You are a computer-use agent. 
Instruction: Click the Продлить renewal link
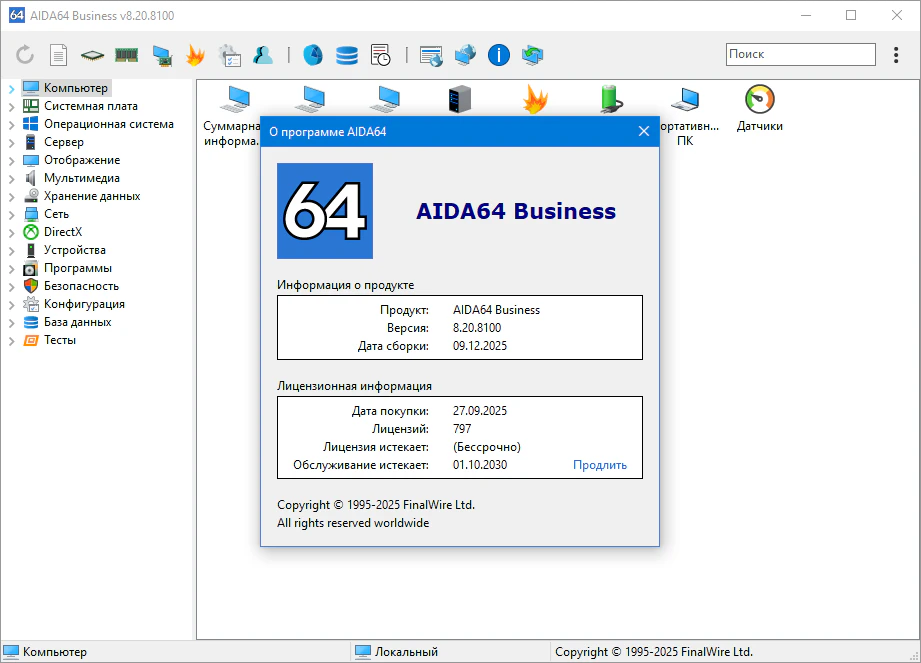[599, 465]
